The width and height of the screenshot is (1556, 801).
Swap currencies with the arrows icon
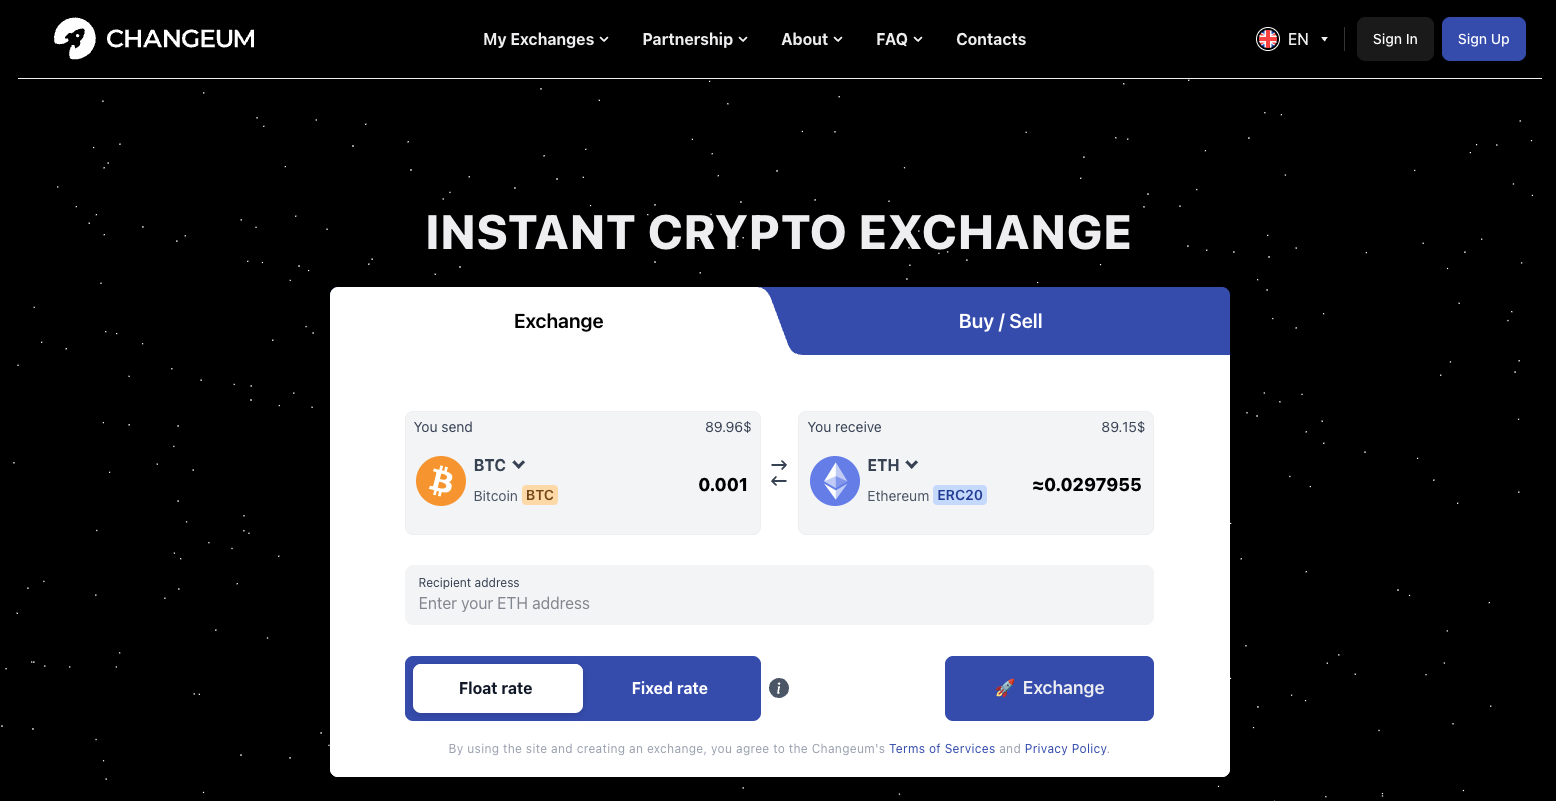[779, 473]
